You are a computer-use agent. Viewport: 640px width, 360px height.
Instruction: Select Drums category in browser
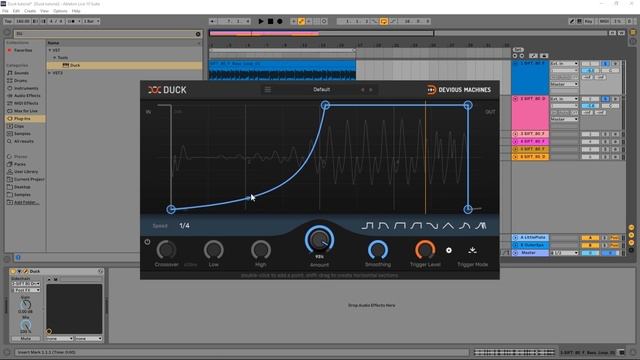[20, 80]
